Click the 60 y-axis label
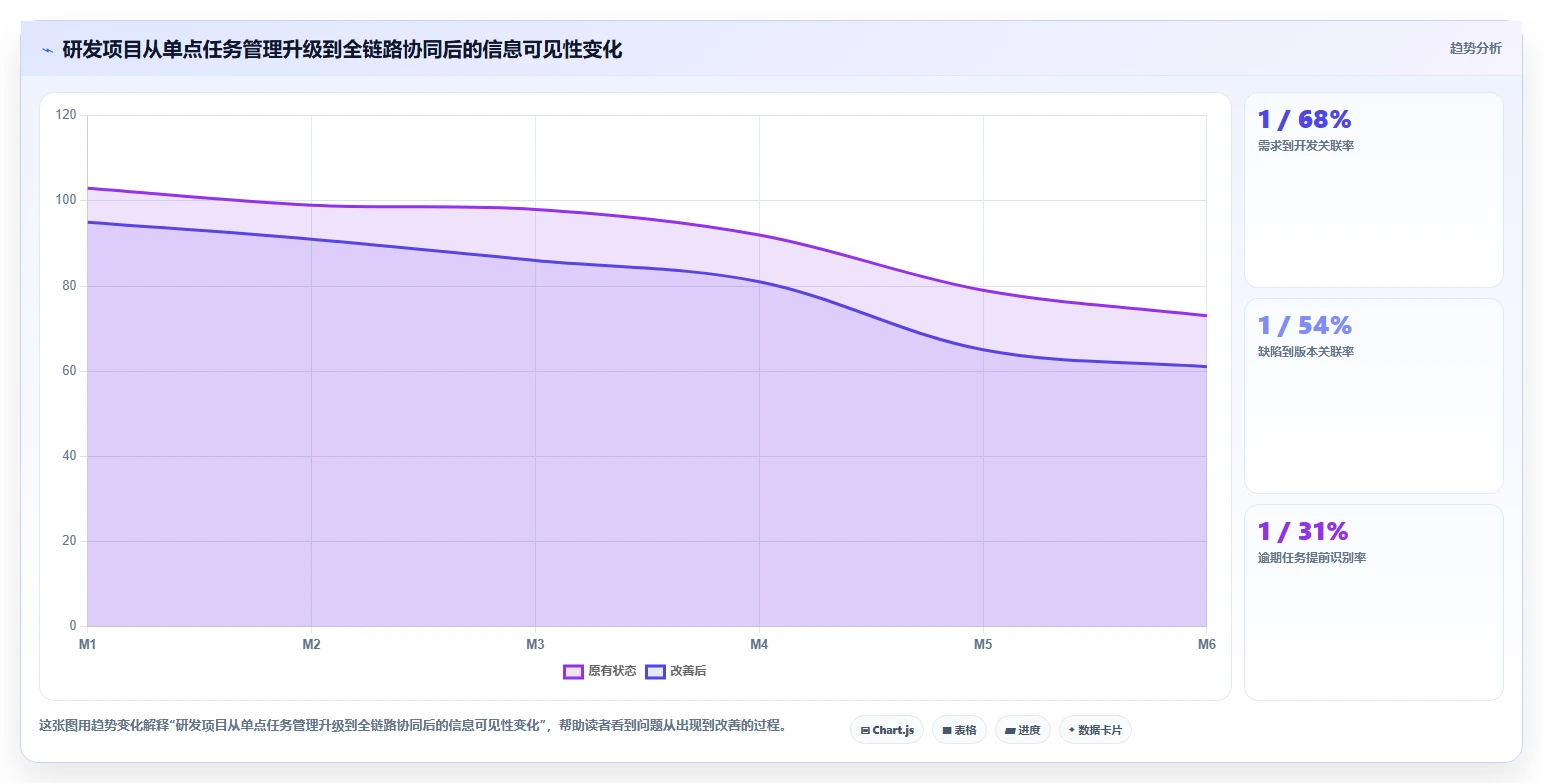This screenshot has width=1543, height=783. 69,371
